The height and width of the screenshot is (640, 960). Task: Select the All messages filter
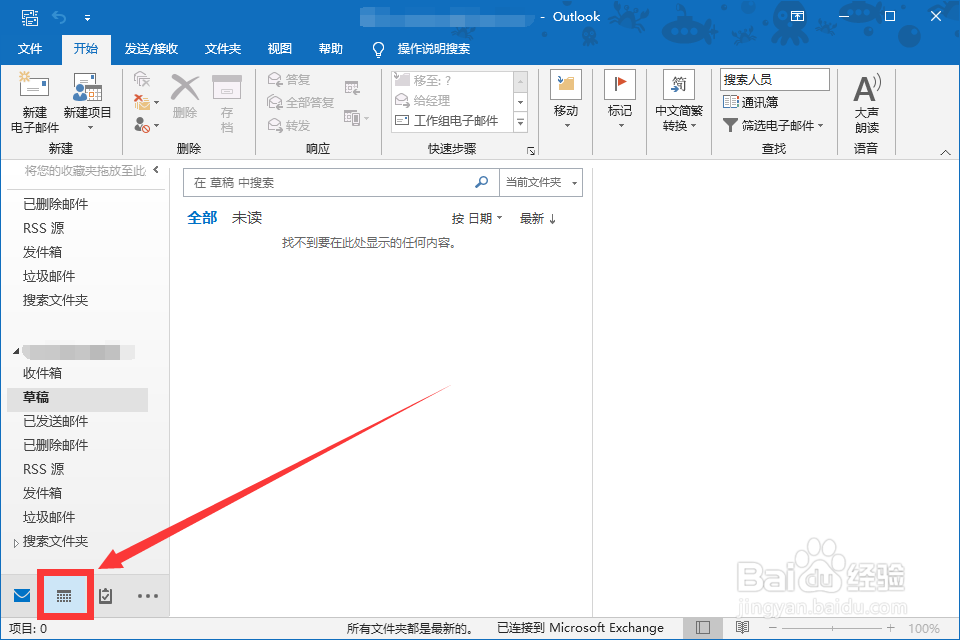pos(202,218)
